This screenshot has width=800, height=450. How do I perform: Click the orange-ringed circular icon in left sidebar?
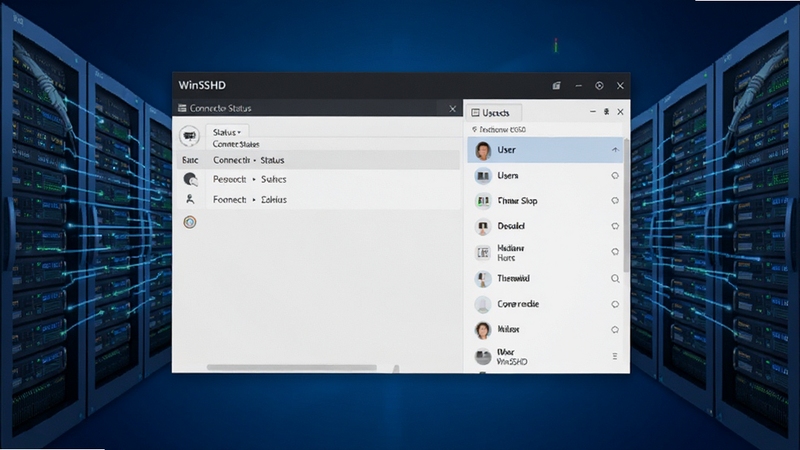tap(190, 222)
